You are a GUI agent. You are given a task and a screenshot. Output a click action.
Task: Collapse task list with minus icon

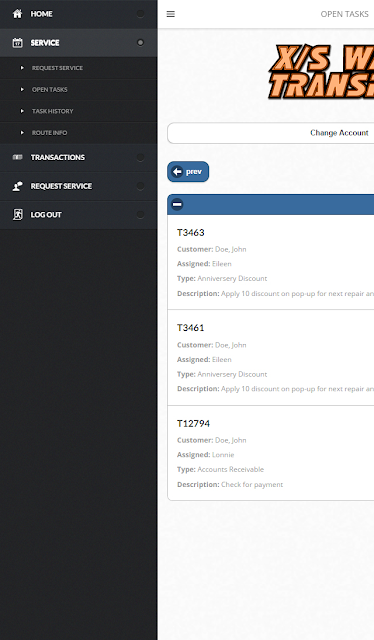[177, 204]
